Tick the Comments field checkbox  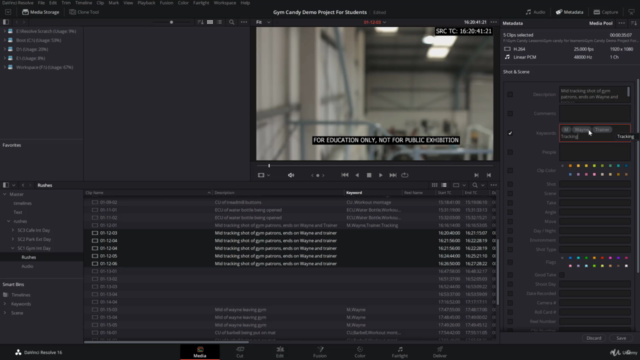(x=510, y=113)
